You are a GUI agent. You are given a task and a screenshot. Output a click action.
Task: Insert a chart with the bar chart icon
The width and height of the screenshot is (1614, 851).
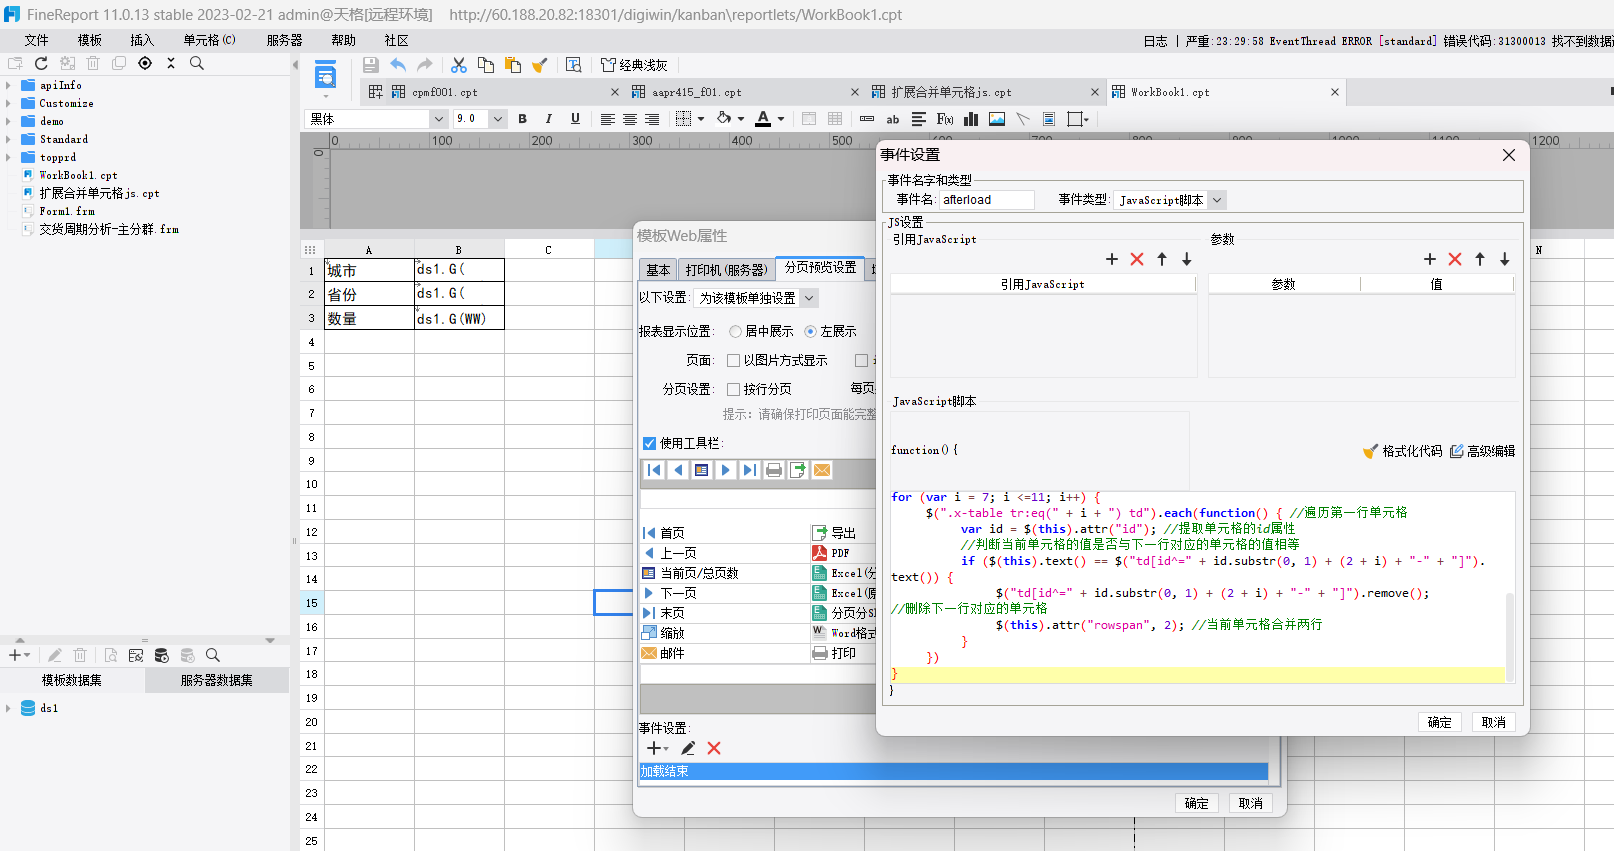coord(971,119)
